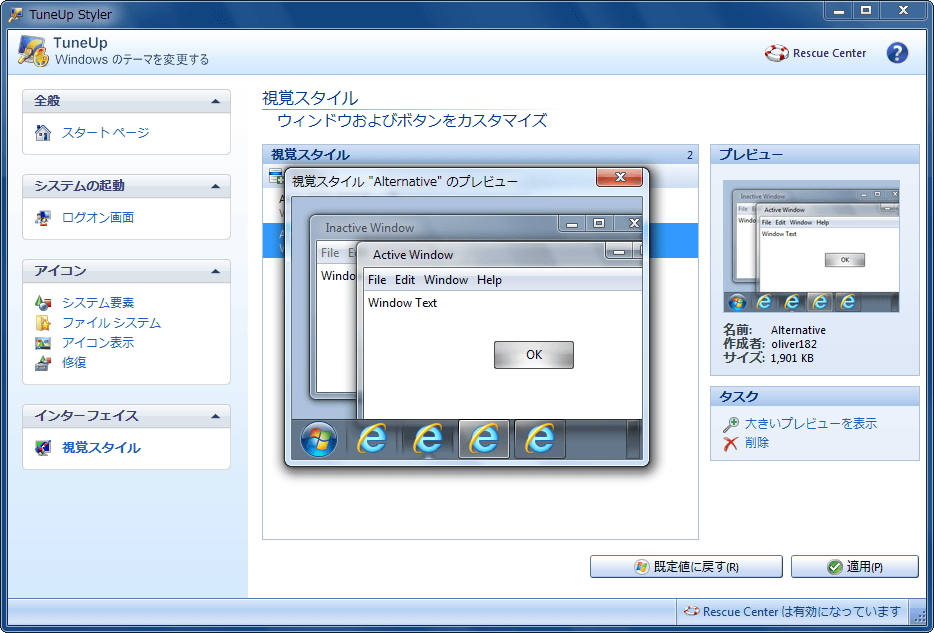
Task: Click the ログオン画面 icon
Action: click(x=43, y=218)
